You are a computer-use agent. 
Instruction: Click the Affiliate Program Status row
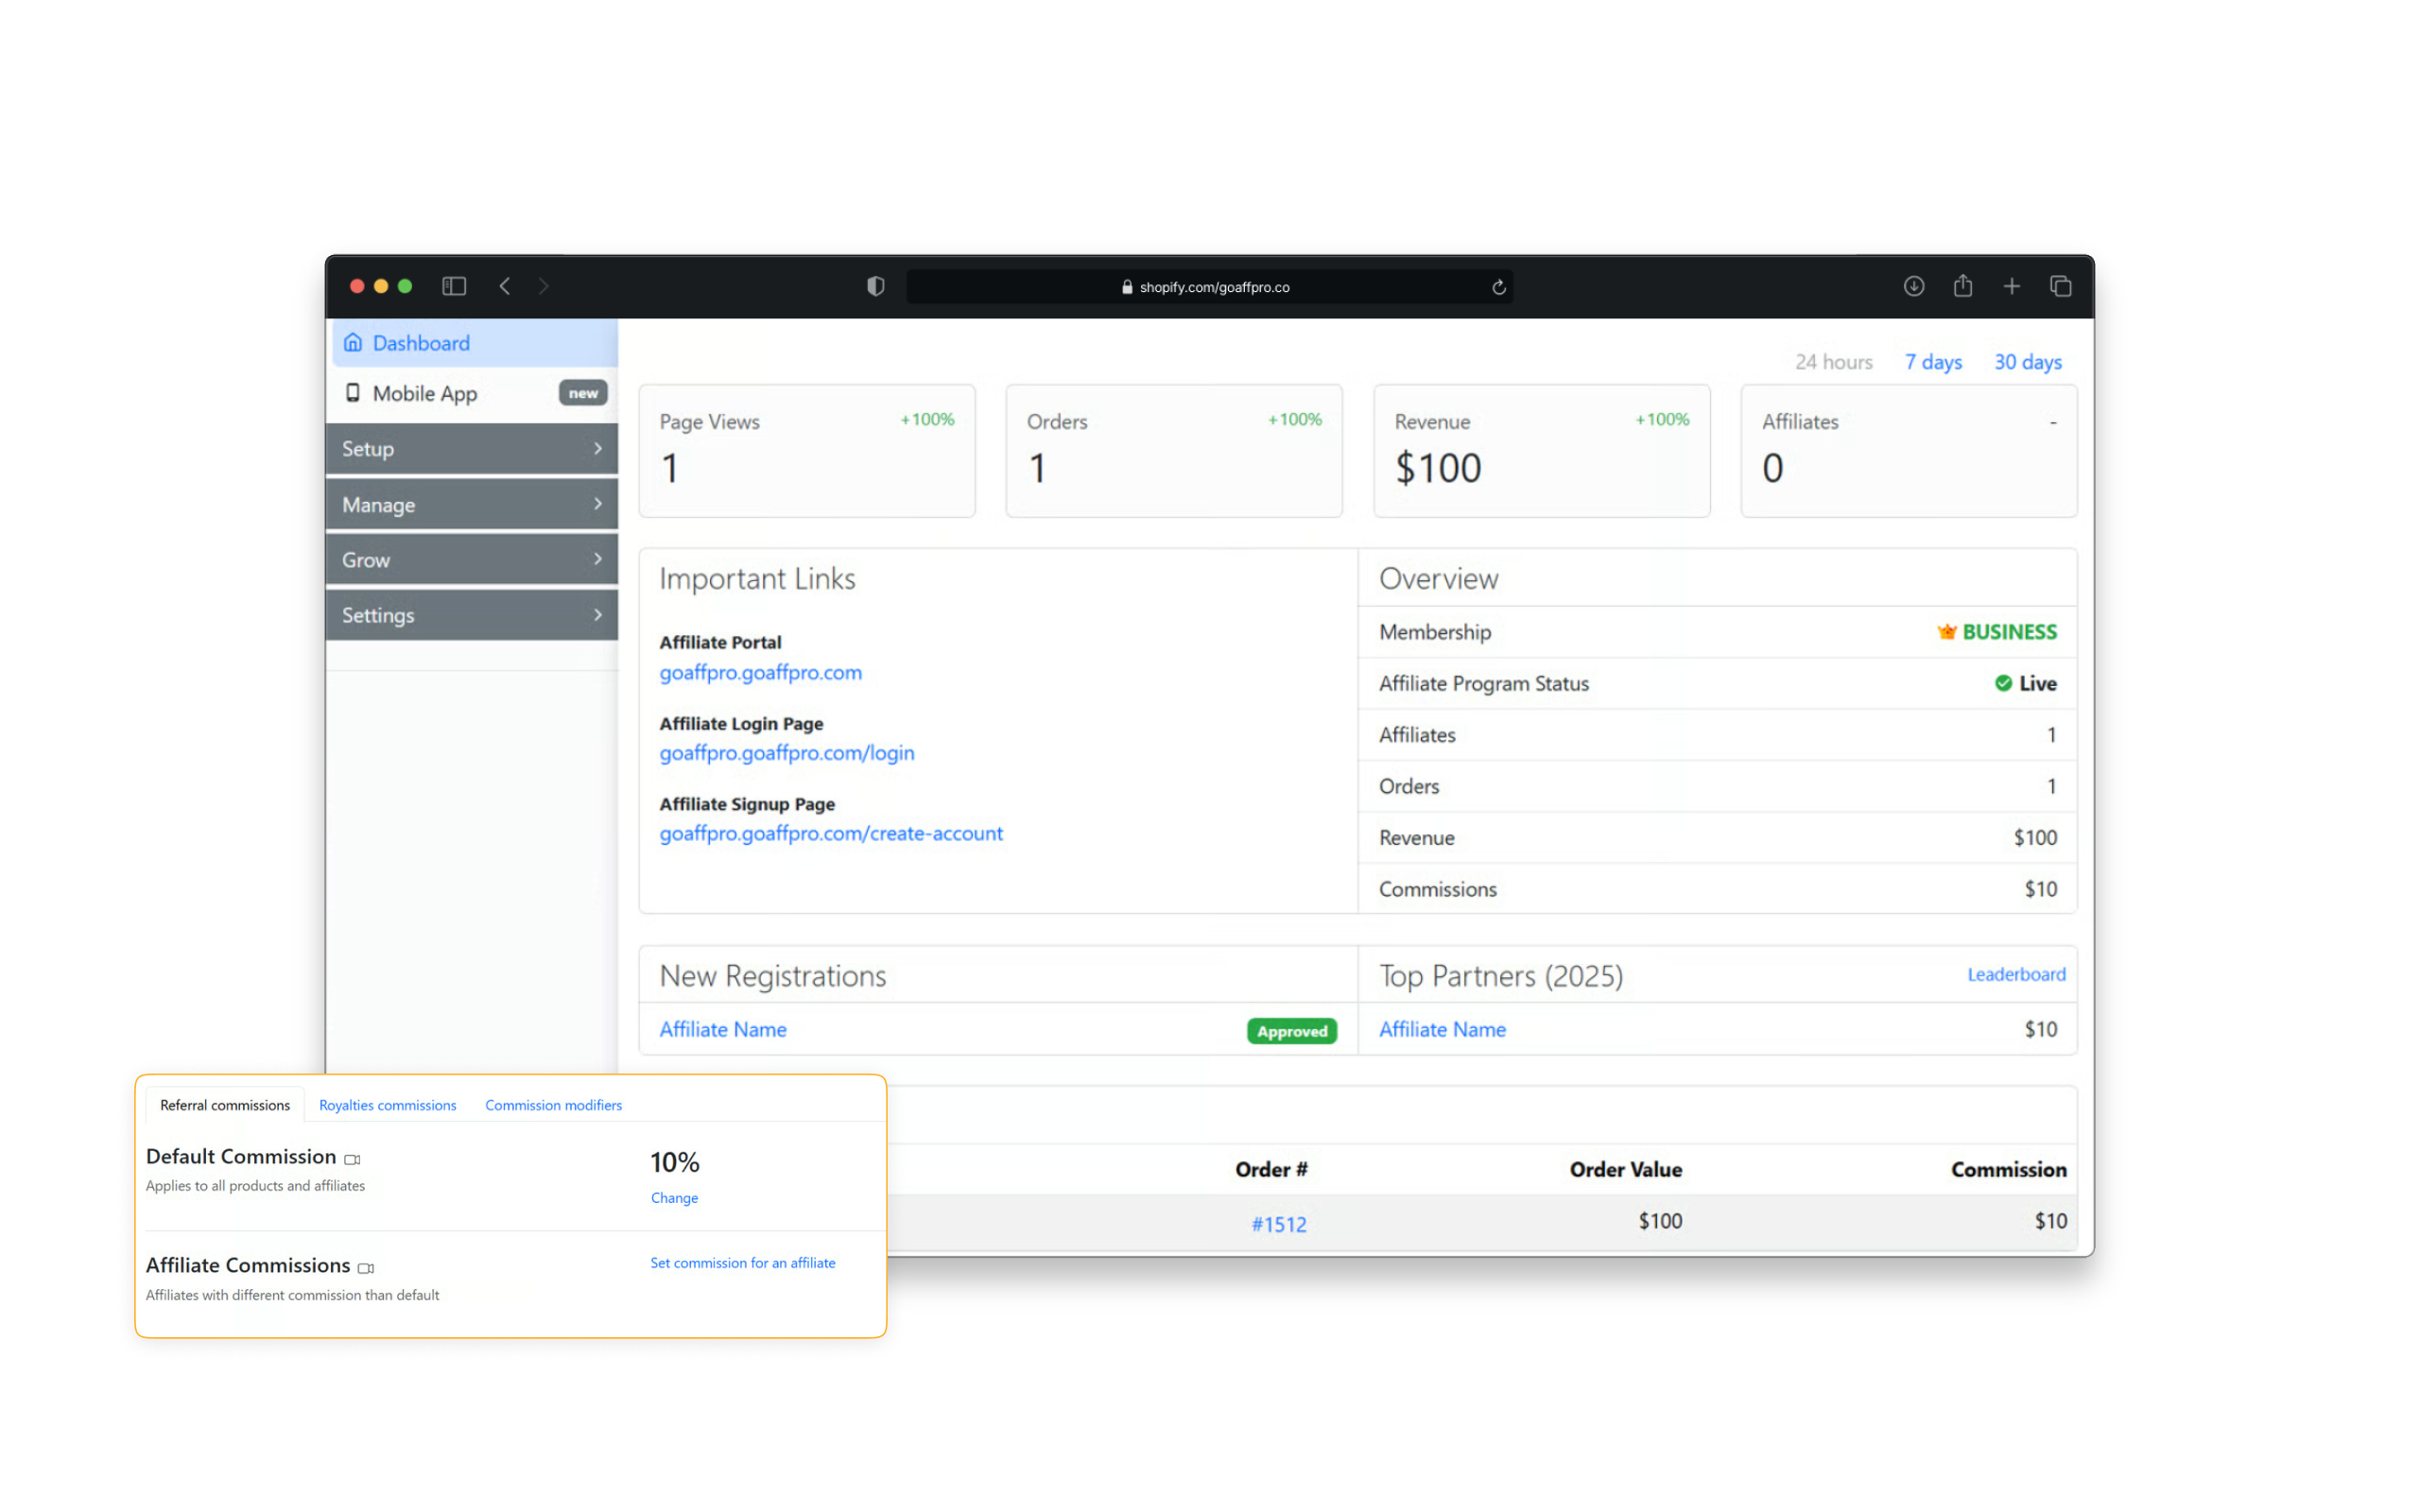(x=1717, y=683)
